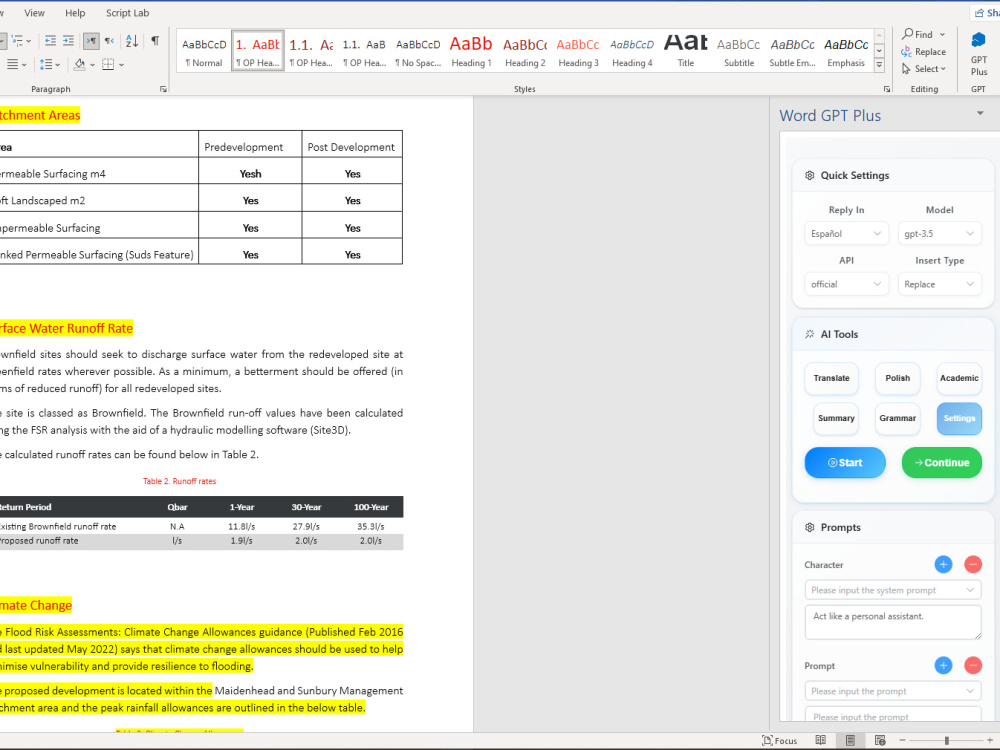The height and width of the screenshot is (750, 1000).
Task: Click the zoom slider handle
Action: click(947, 740)
